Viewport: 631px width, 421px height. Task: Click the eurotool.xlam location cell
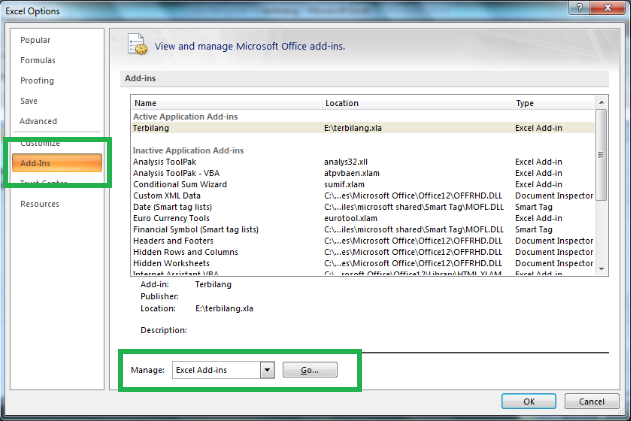(x=351, y=218)
